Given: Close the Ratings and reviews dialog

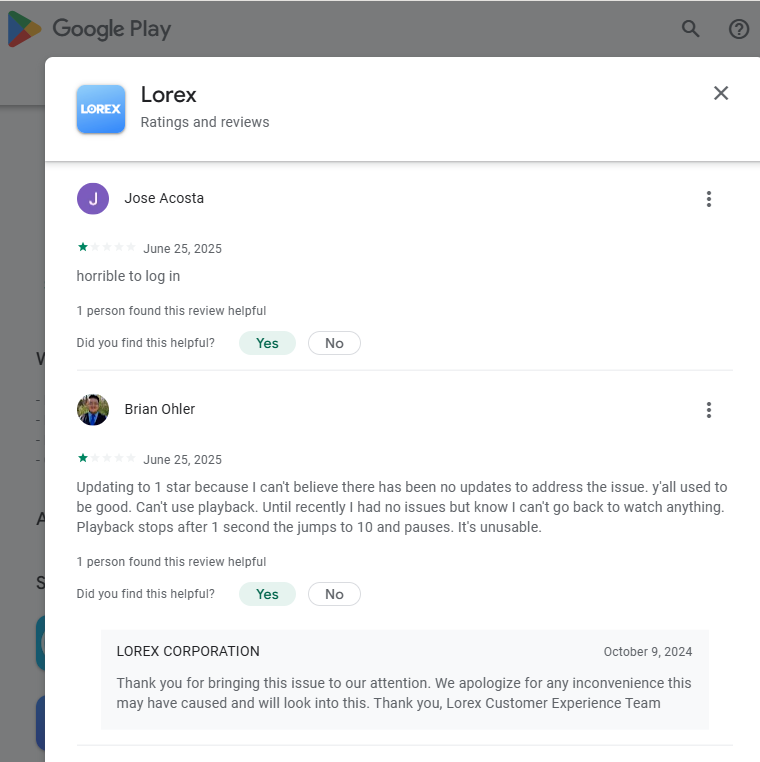Looking at the screenshot, I should pyautogui.click(x=721, y=93).
